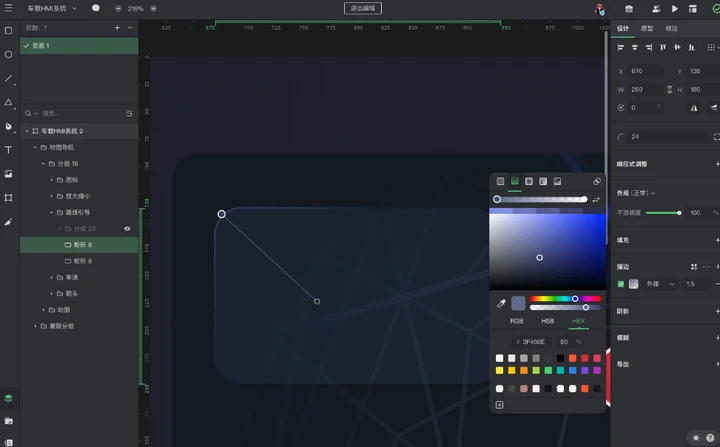
Task: Toggle visibility of group 分组 23
Action: pyautogui.click(x=127, y=229)
